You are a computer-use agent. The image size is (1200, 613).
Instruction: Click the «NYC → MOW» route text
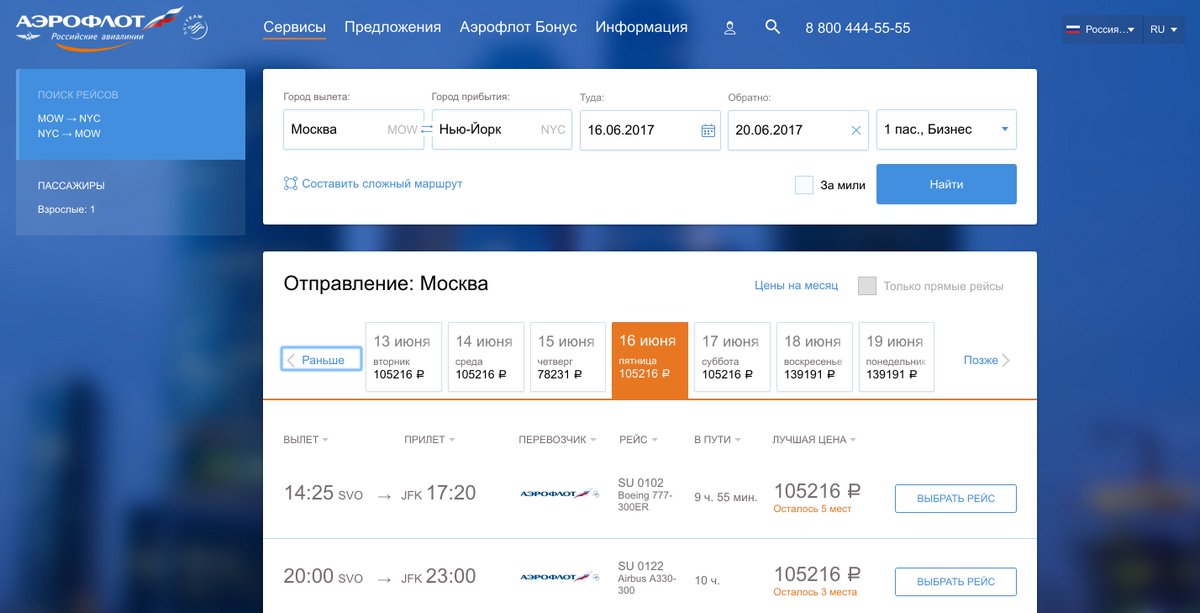69,133
